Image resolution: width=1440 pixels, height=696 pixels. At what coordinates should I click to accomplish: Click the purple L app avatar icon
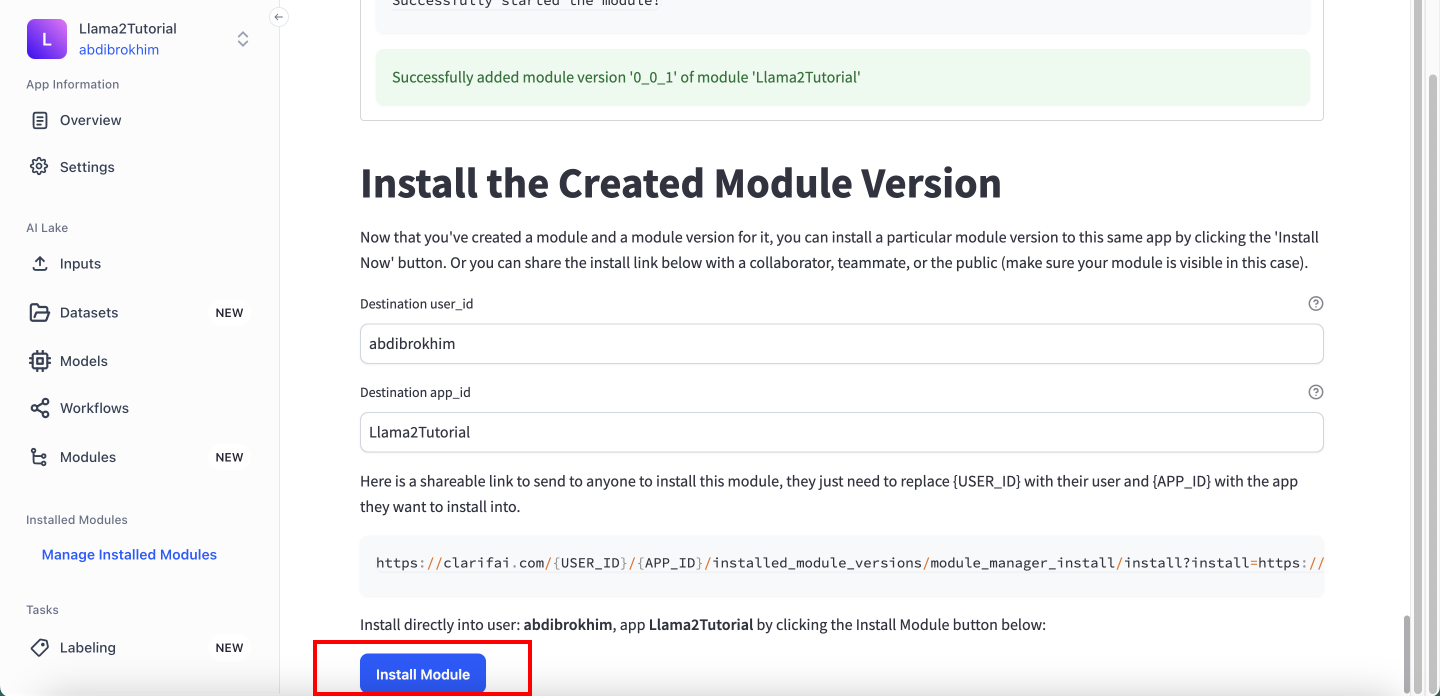click(47, 39)
